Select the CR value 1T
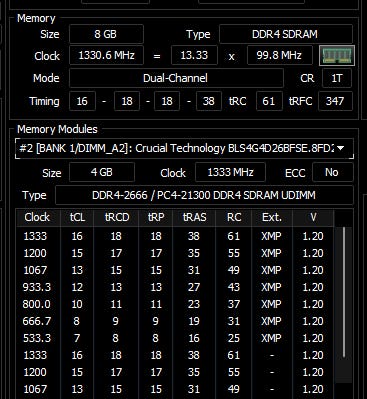Viewport: 367px width, 399px height. tap(337, 78)
